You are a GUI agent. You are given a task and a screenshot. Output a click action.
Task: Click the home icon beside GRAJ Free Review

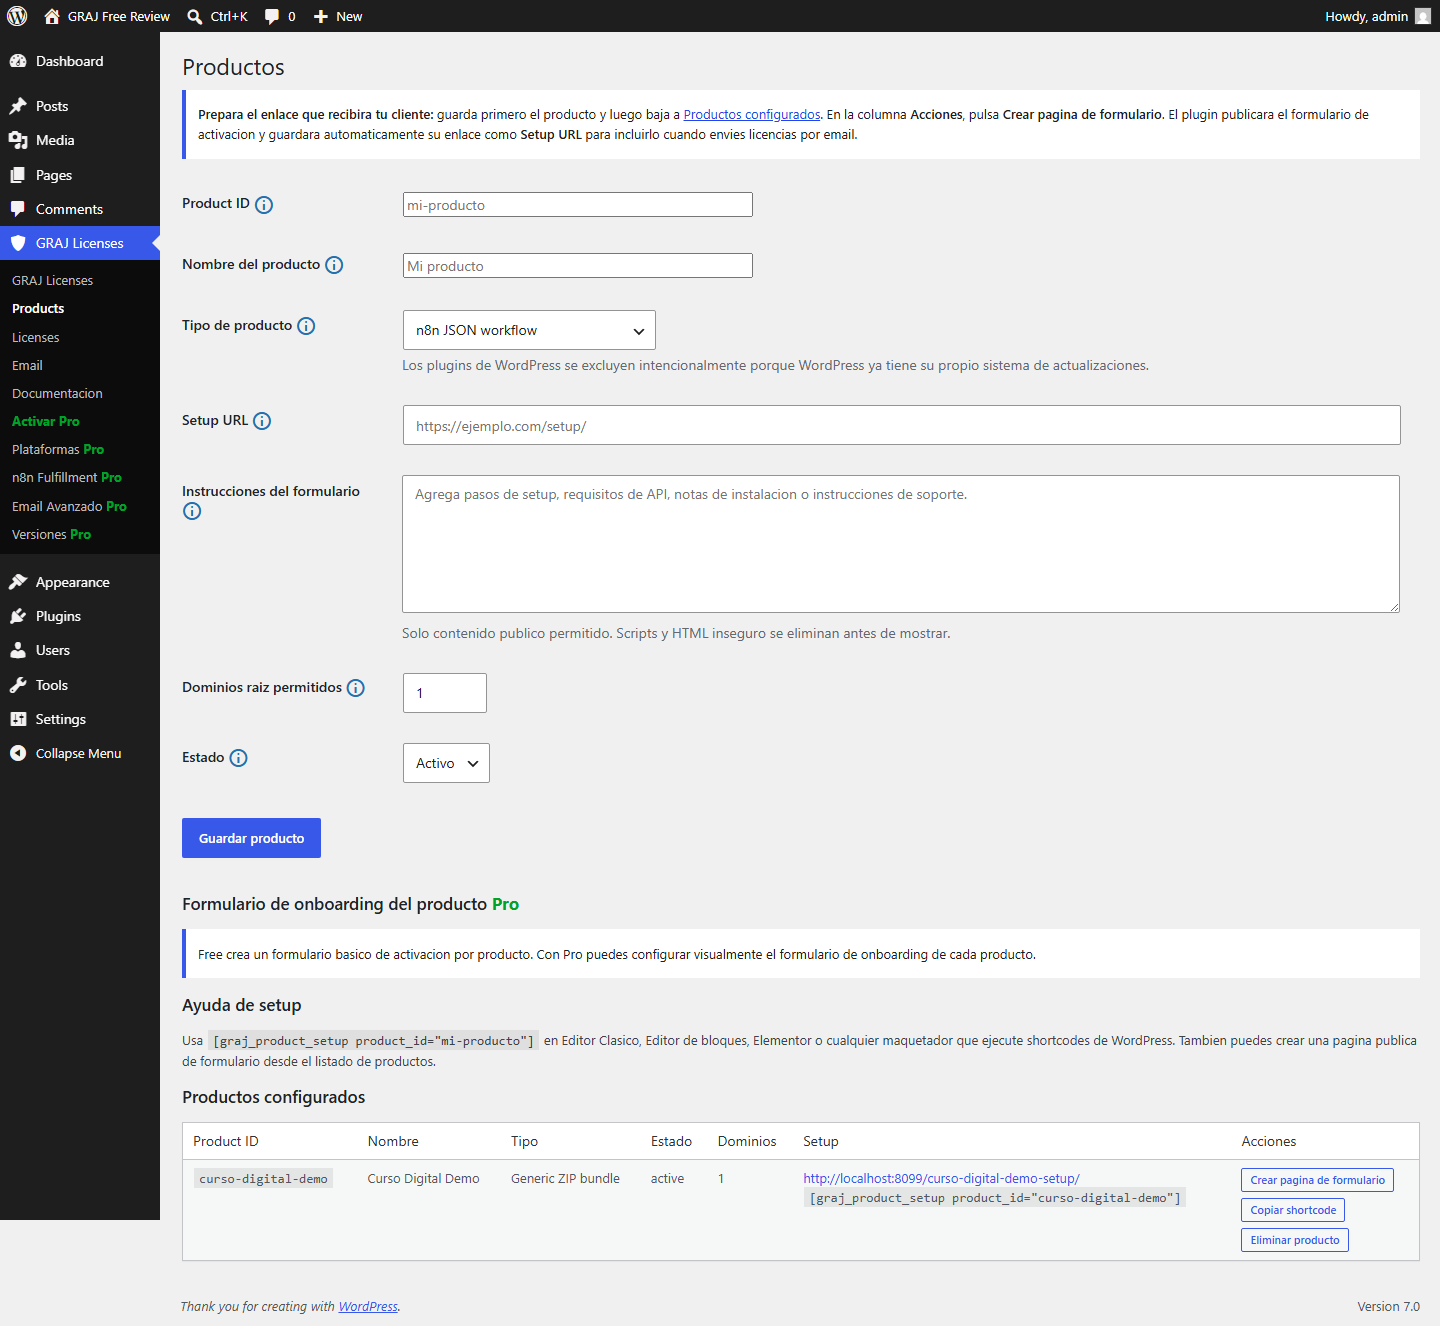(x=52, y=16)
